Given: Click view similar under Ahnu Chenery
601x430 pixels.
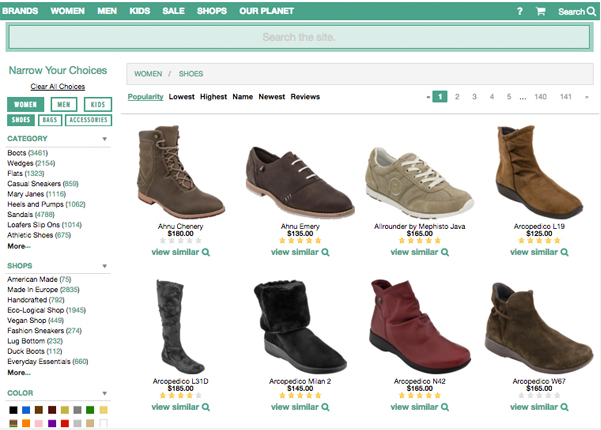Looking at the screenshot, I should (180, 252).
